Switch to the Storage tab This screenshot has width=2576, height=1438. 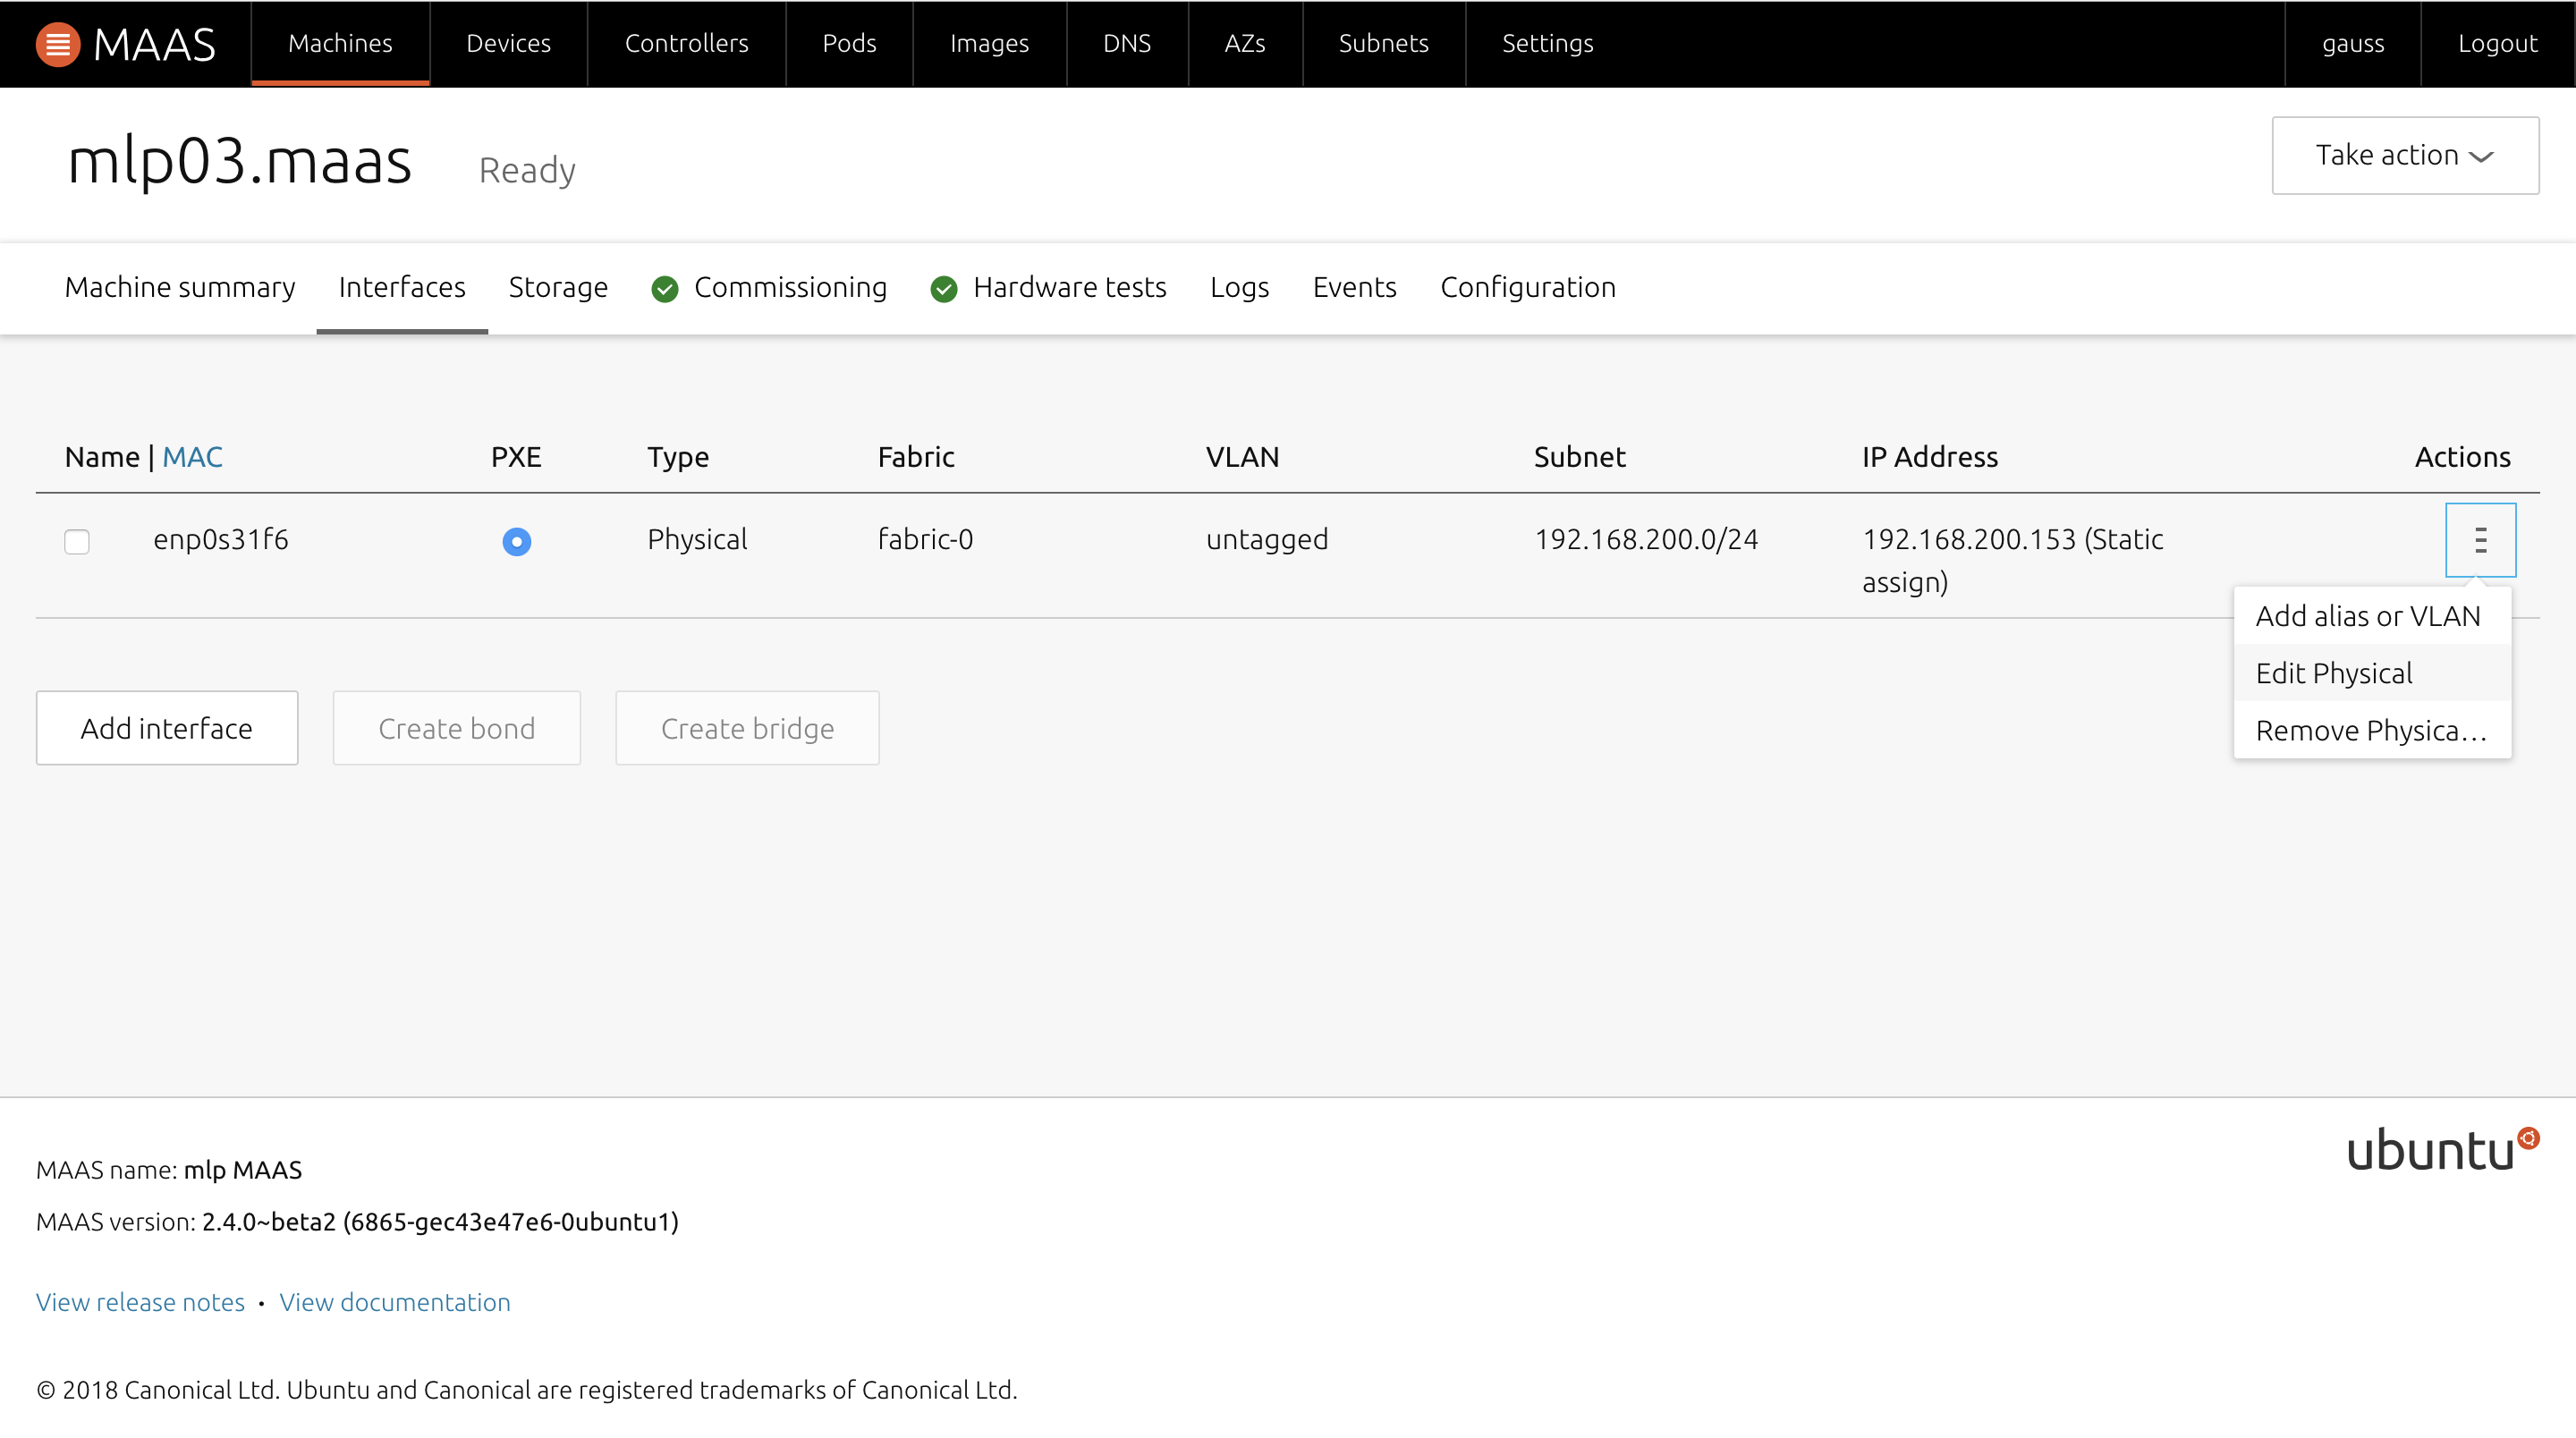click(x=557, y=286)
